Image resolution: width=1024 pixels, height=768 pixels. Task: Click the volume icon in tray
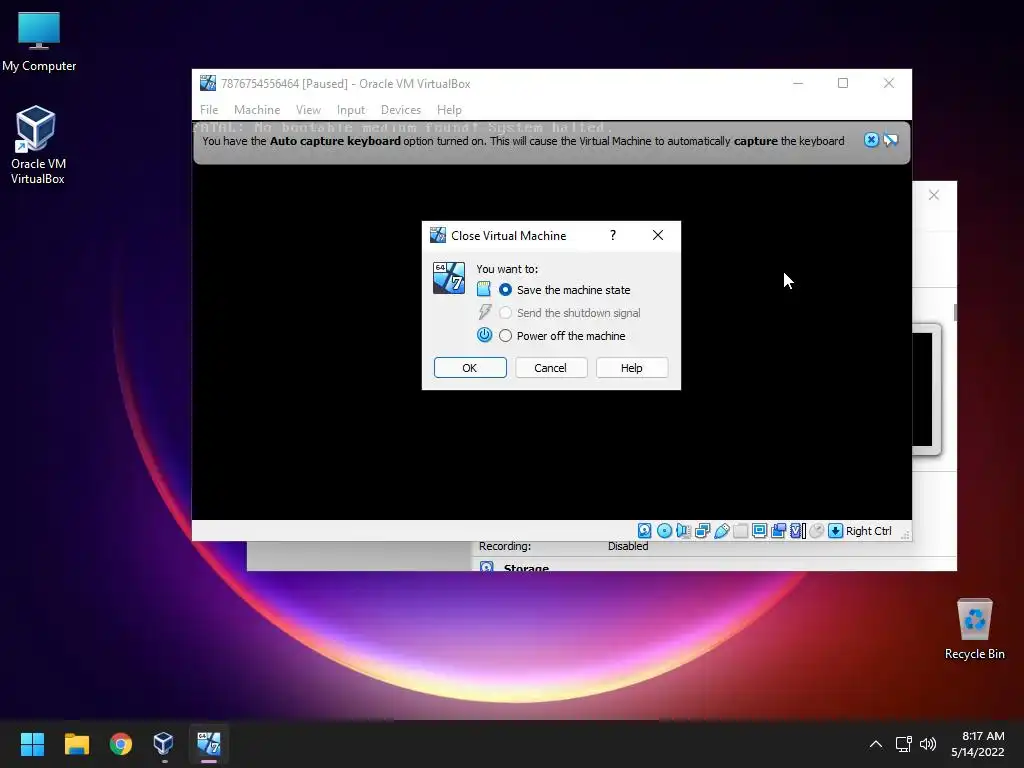click(x=927, y=744)
